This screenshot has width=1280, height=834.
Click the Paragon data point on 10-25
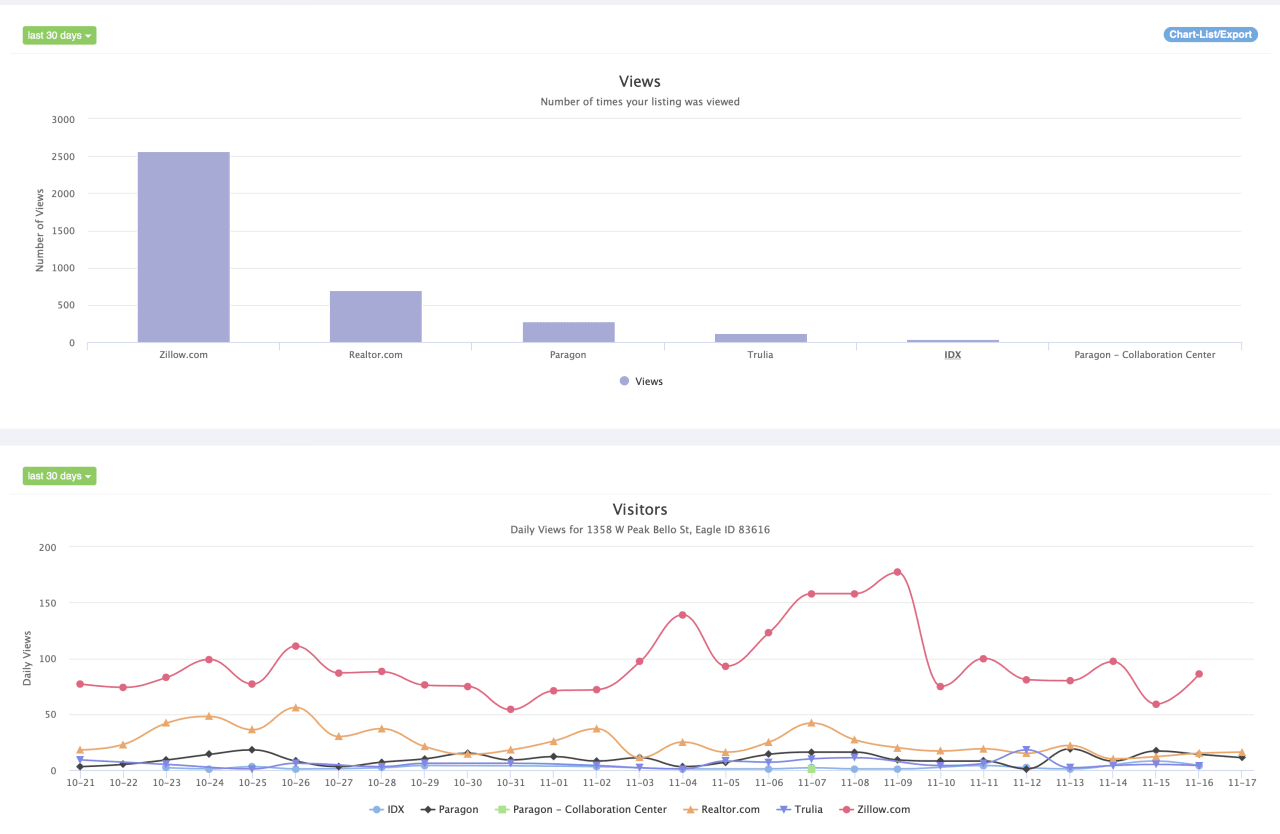click(252, 749)
